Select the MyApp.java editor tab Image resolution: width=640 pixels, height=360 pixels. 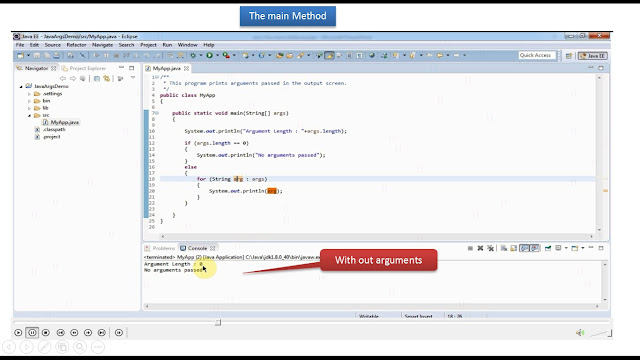pyautogui.click(x=166, y=68)
